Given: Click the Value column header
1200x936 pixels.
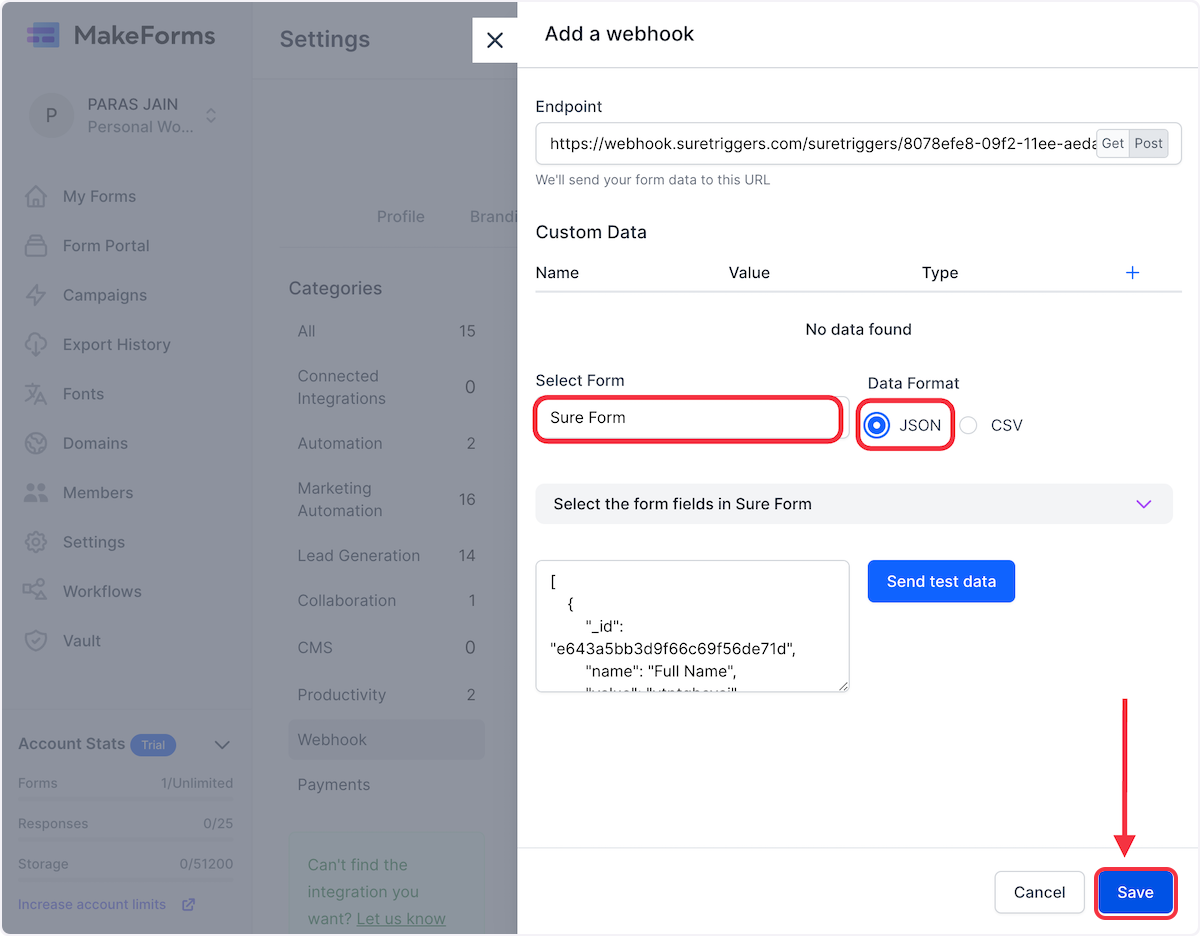Looking at the screenshot, I should click(x=749, y=272).
